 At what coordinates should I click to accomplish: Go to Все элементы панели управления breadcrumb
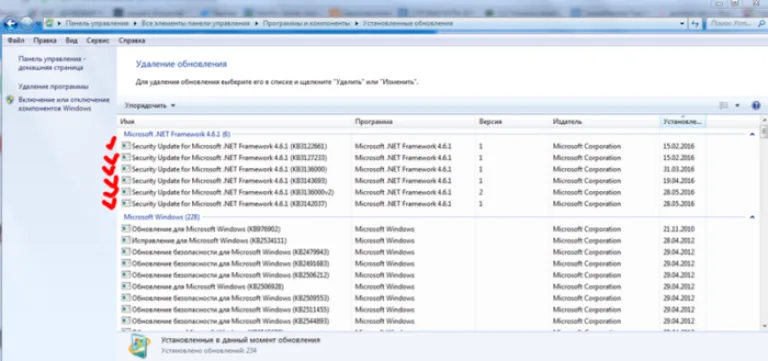[x=195, y=23]
